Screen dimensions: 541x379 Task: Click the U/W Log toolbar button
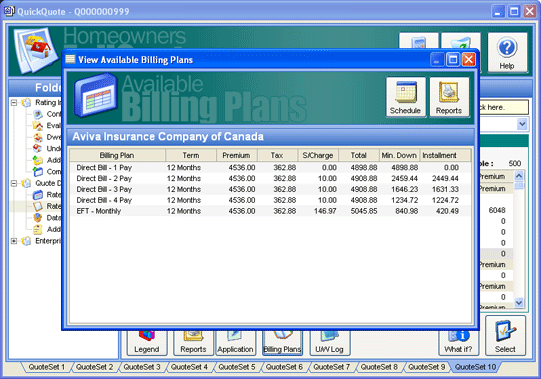point(329,342)
